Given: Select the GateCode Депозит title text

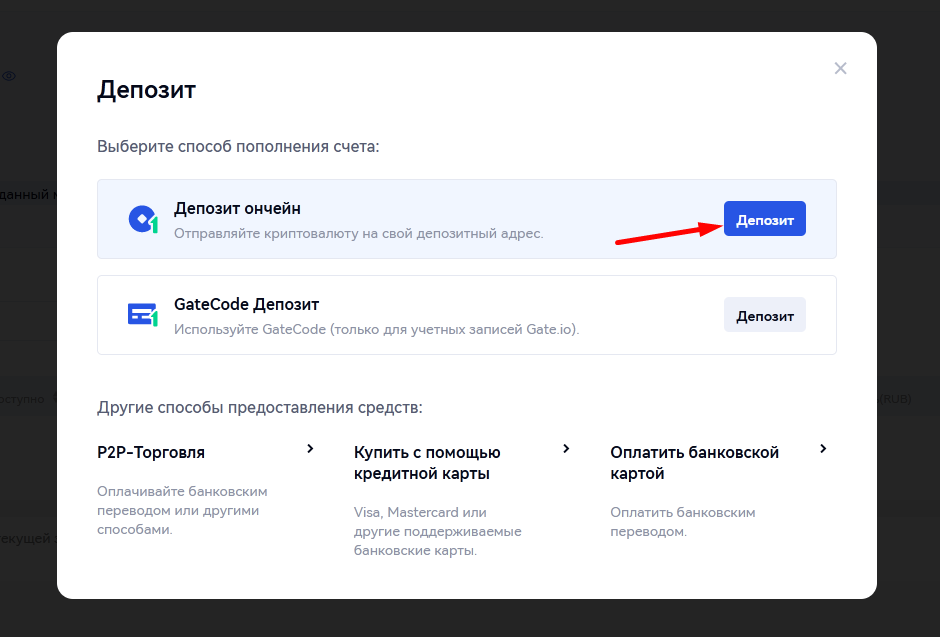Looking at the screenshot, I should pos(246,304).
